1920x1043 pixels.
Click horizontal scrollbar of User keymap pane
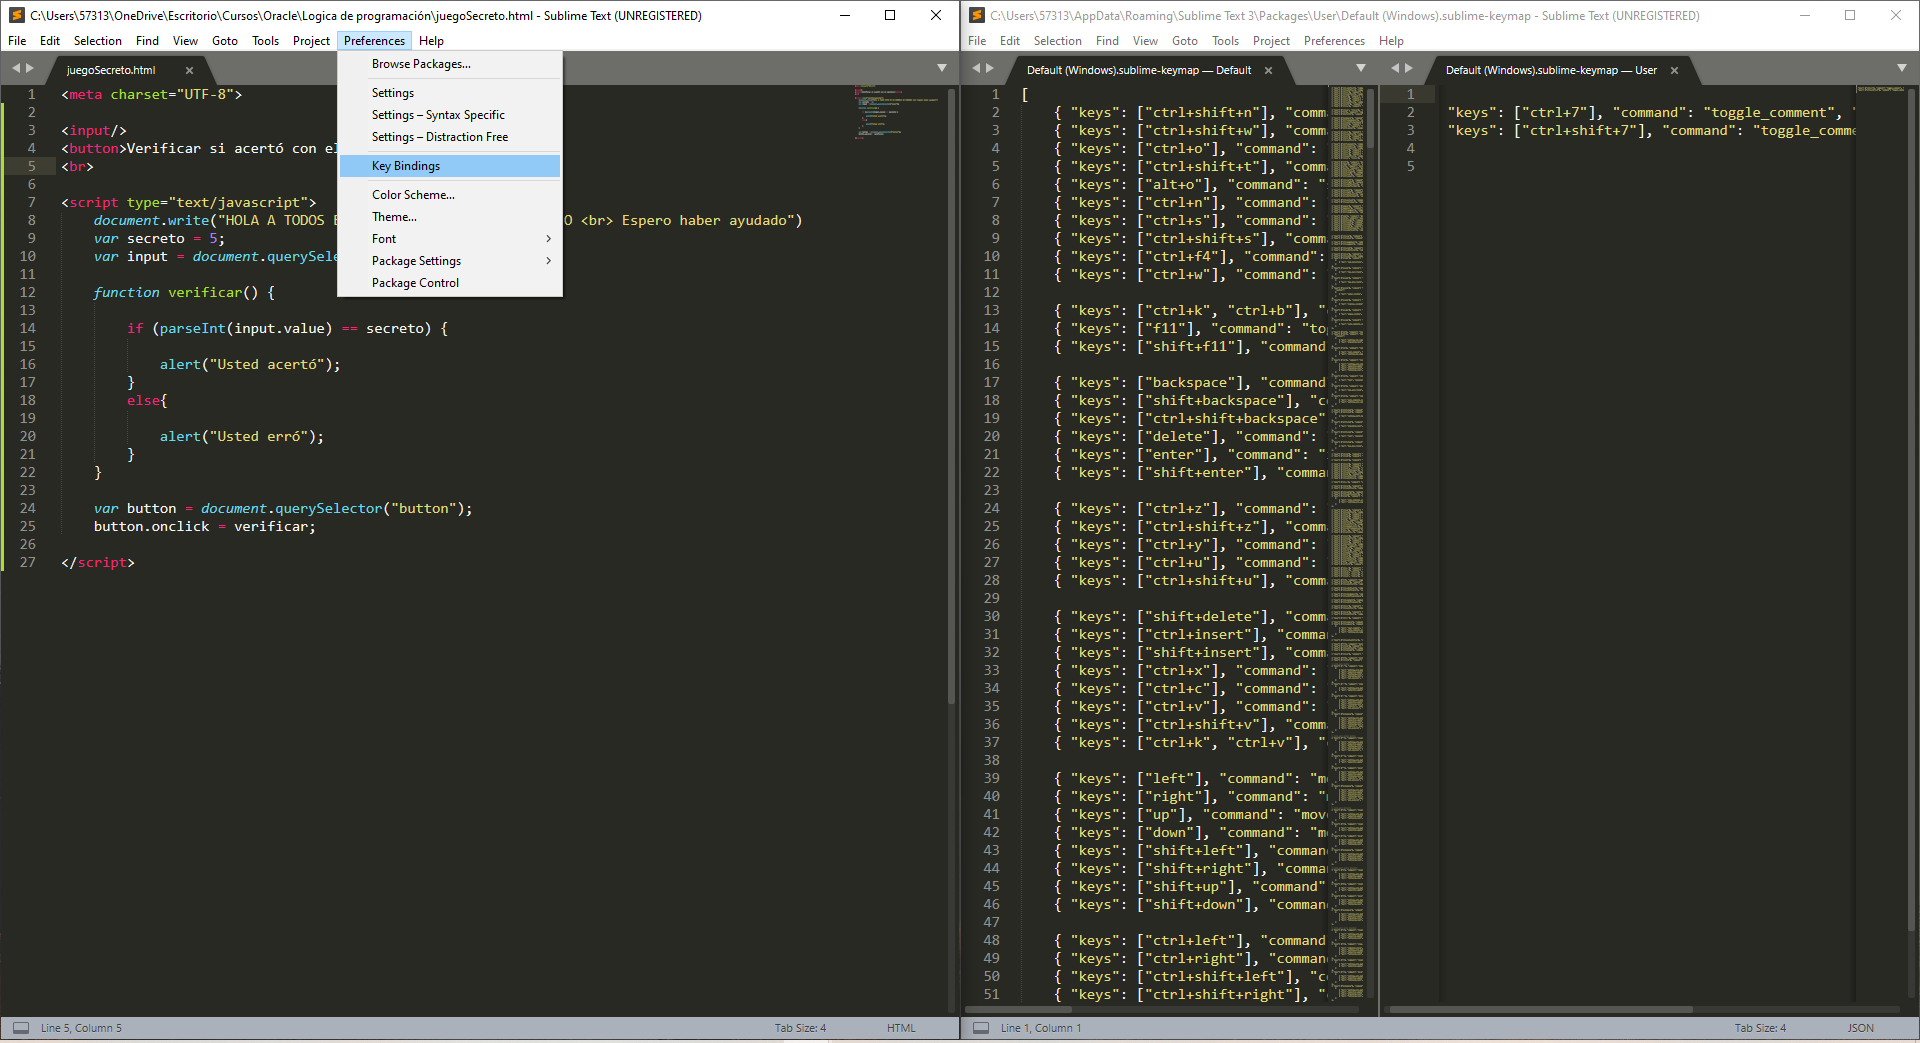pos(1540,1009)
